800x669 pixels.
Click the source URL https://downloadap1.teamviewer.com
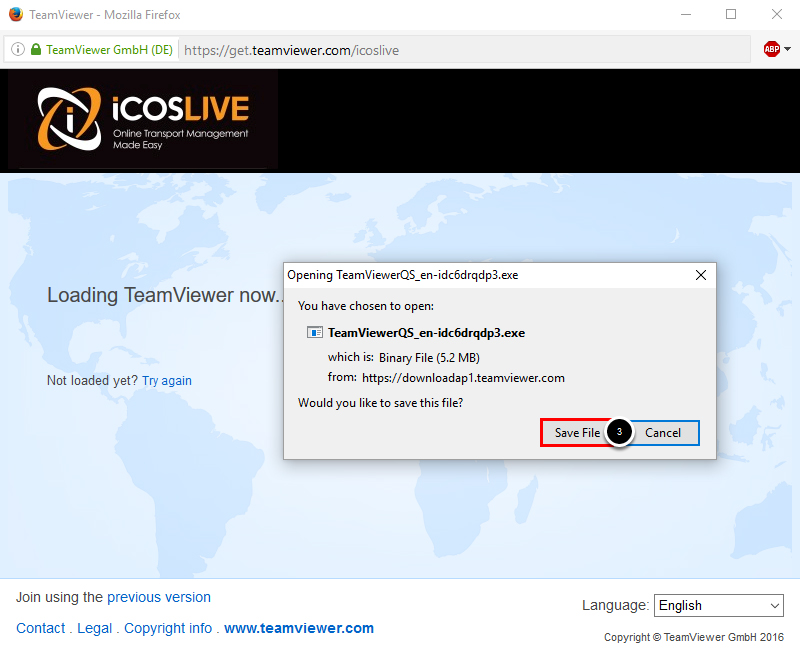coord(463,378)
